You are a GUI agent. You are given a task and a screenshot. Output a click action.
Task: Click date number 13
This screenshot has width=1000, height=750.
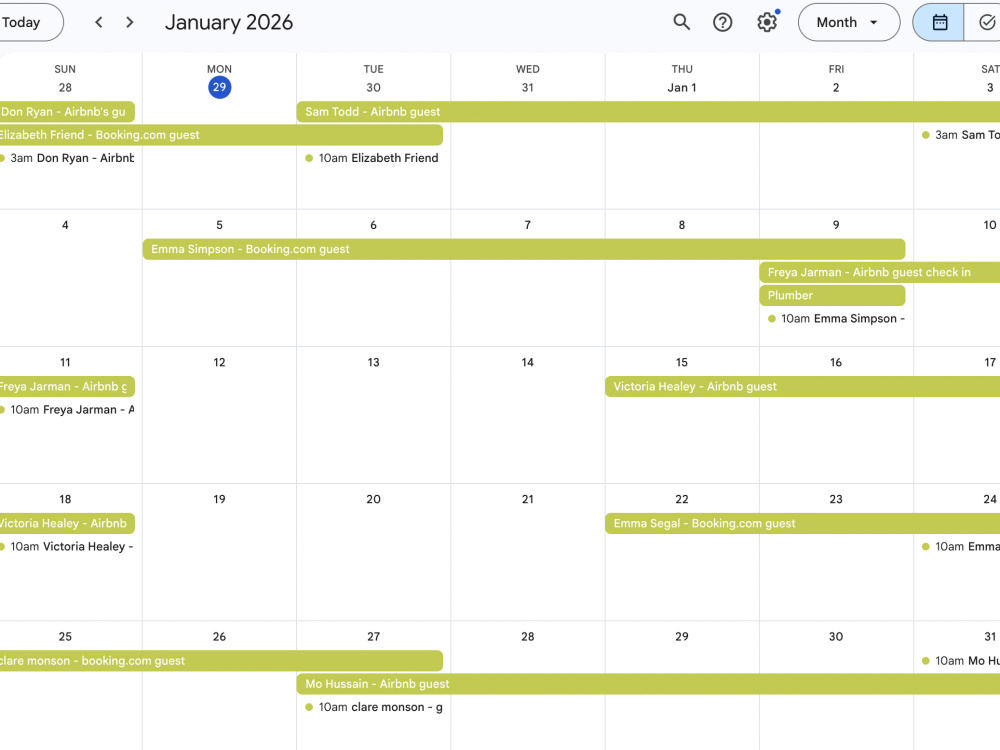(374, 362)
